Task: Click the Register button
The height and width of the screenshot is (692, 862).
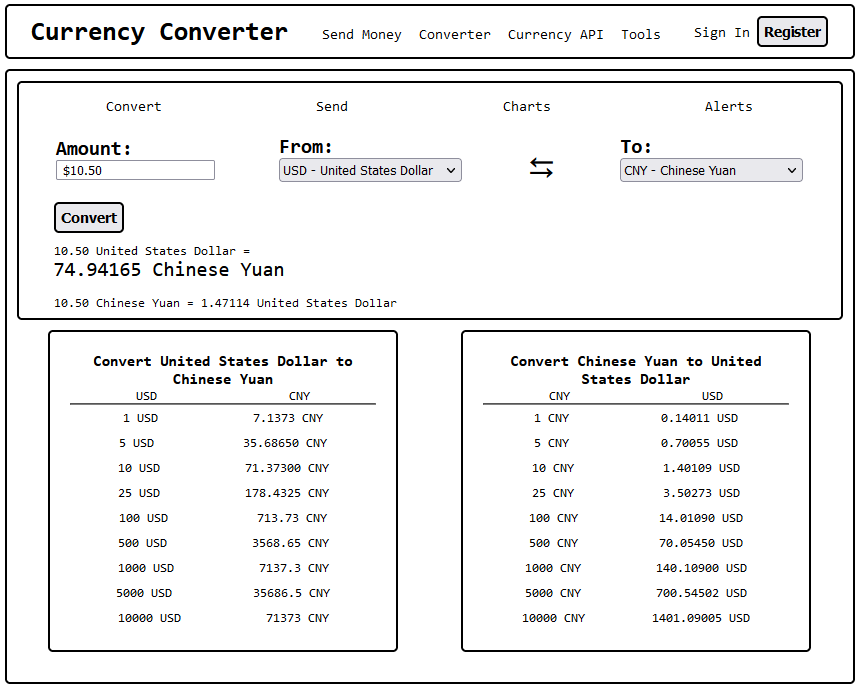Action: pos(792,32)
